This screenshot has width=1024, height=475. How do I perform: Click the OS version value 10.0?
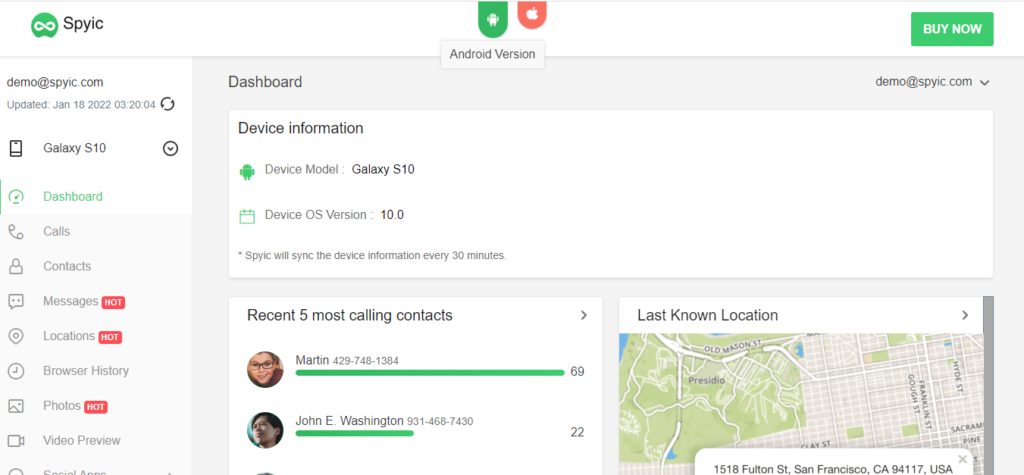[x=392, y=215]
